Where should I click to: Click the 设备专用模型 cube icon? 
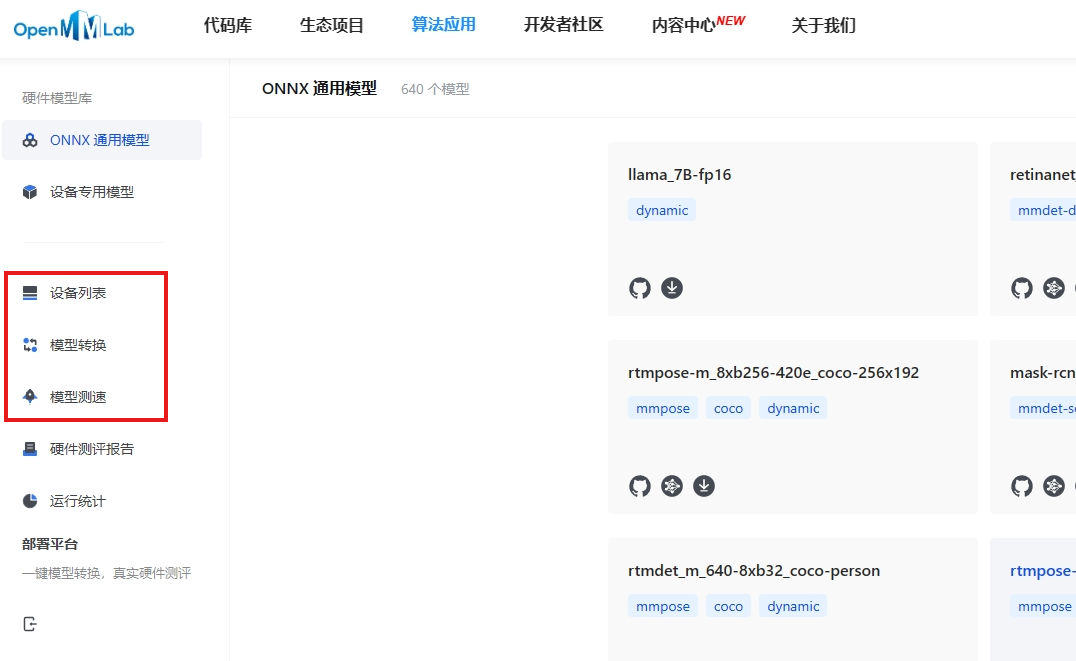pyautogui.click(x=30, y=192)
